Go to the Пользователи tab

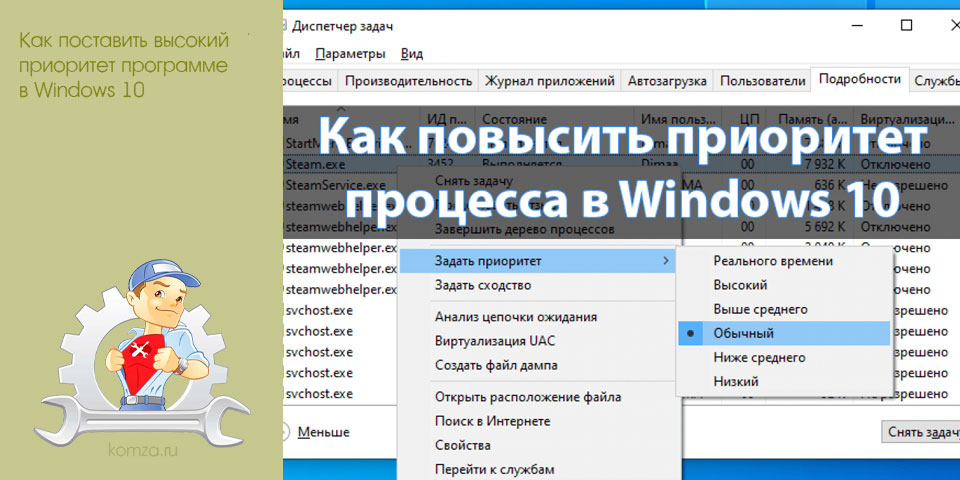762,81
